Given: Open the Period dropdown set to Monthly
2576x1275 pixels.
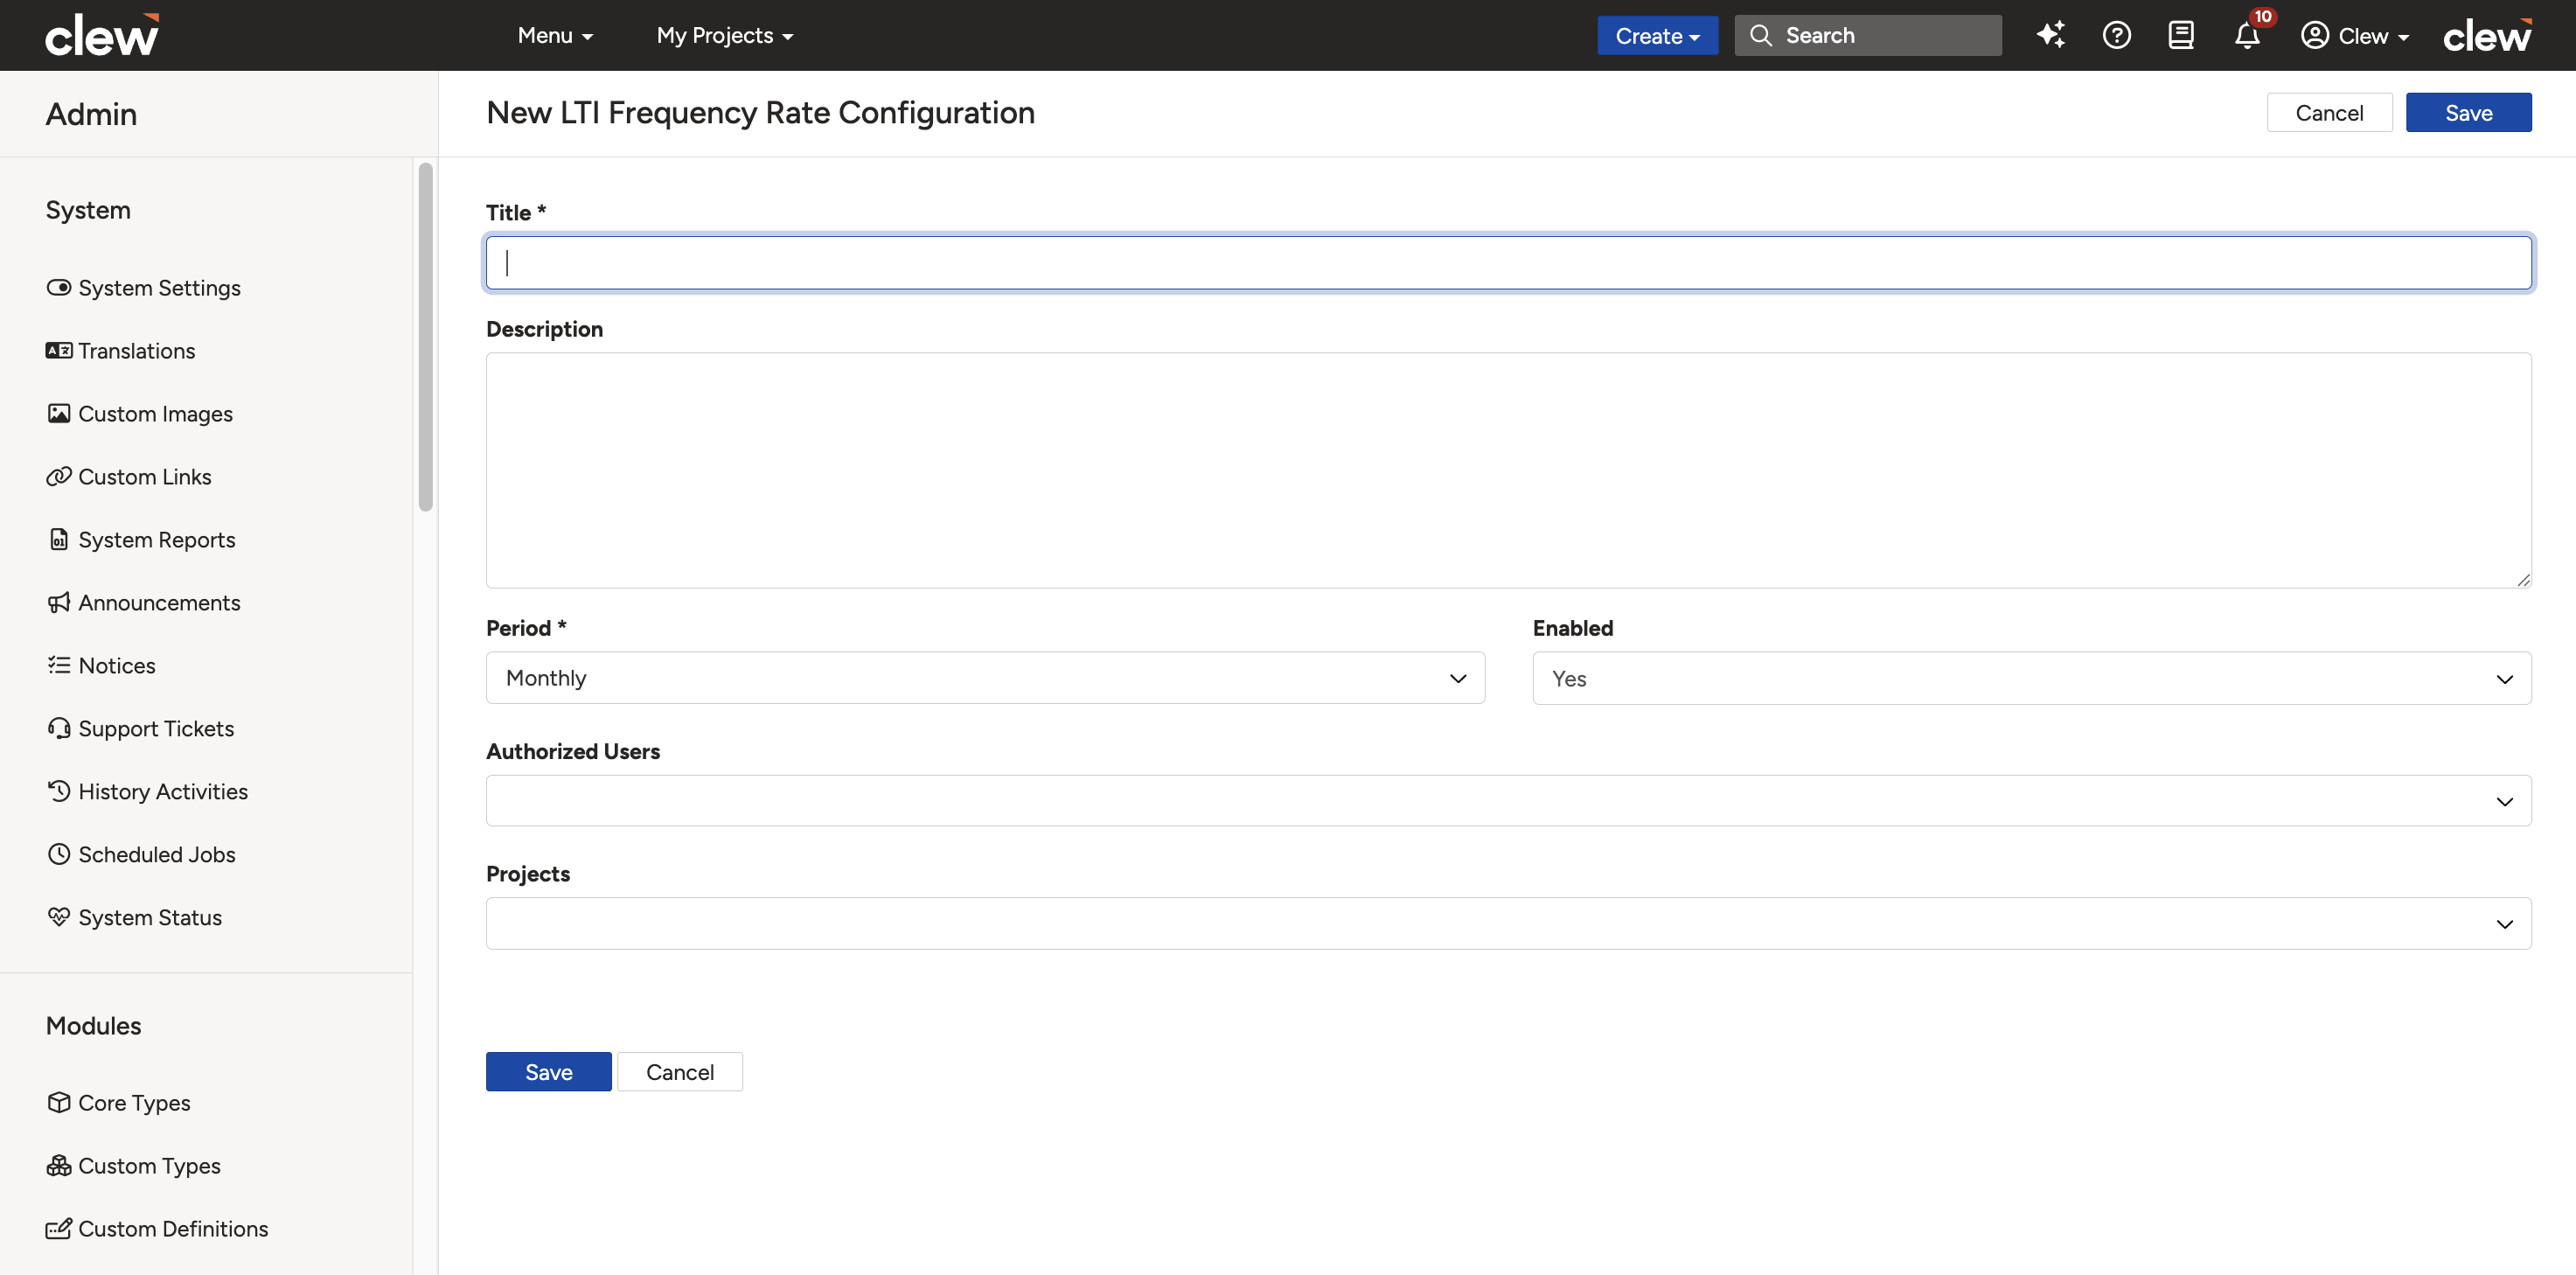Looking at the screenshot, I should 985,678.
